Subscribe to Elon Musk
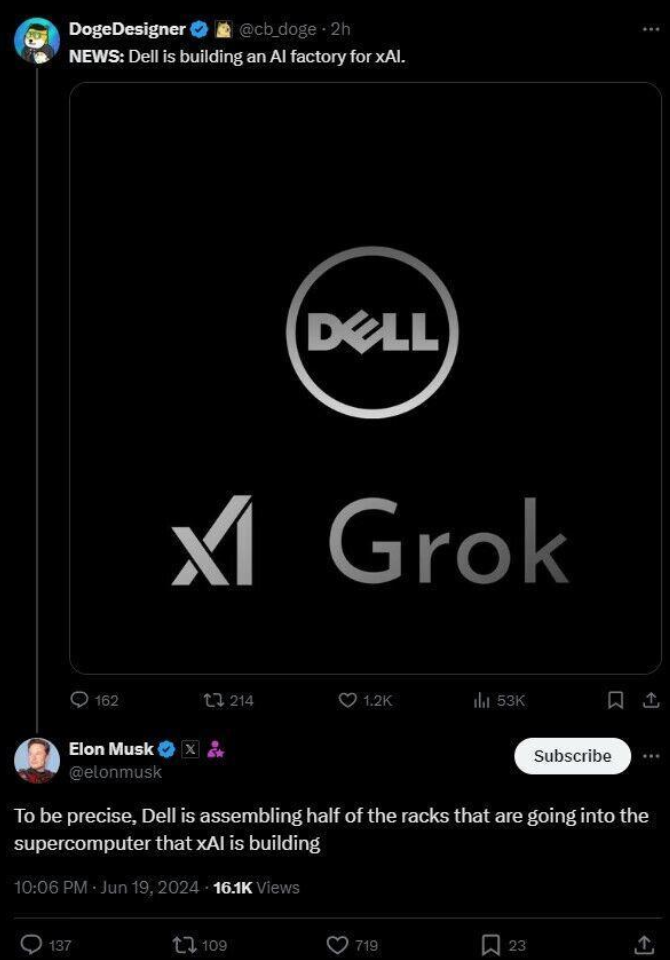The height and width of the screenshot is (960, 670). point(572,756)
